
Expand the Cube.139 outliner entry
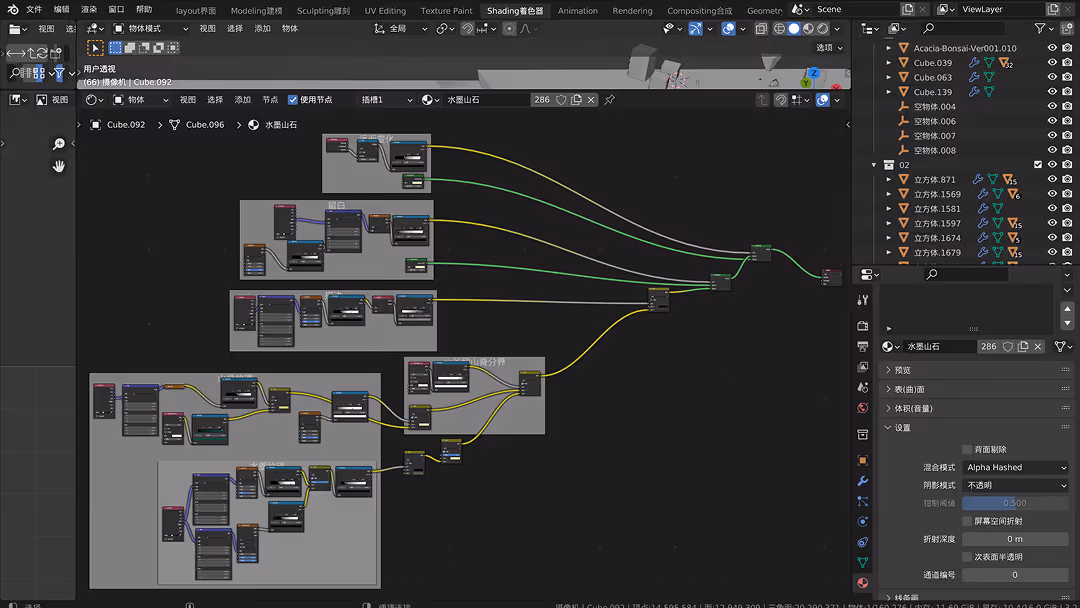coord(887,91)
